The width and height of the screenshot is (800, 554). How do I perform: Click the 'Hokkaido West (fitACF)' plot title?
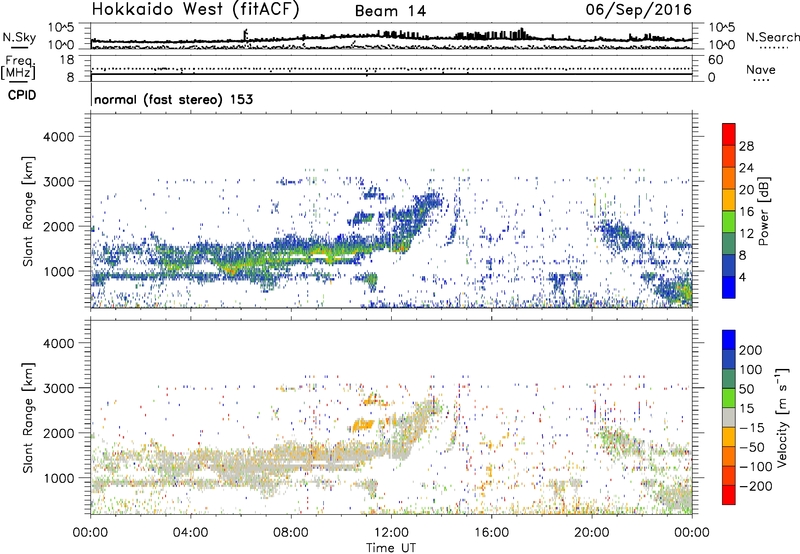(195, 9)
